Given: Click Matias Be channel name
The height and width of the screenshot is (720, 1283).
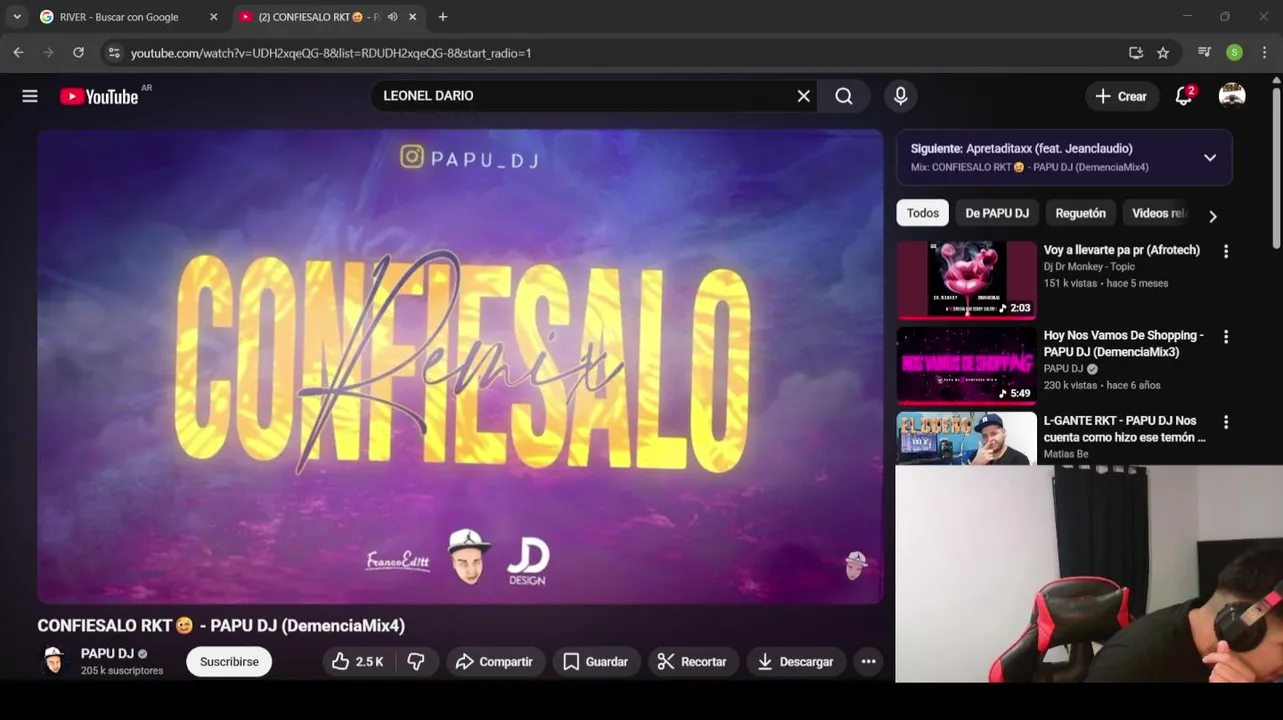Looking at the screenshot, I should pyautogui.click(x=1066, y=454).
